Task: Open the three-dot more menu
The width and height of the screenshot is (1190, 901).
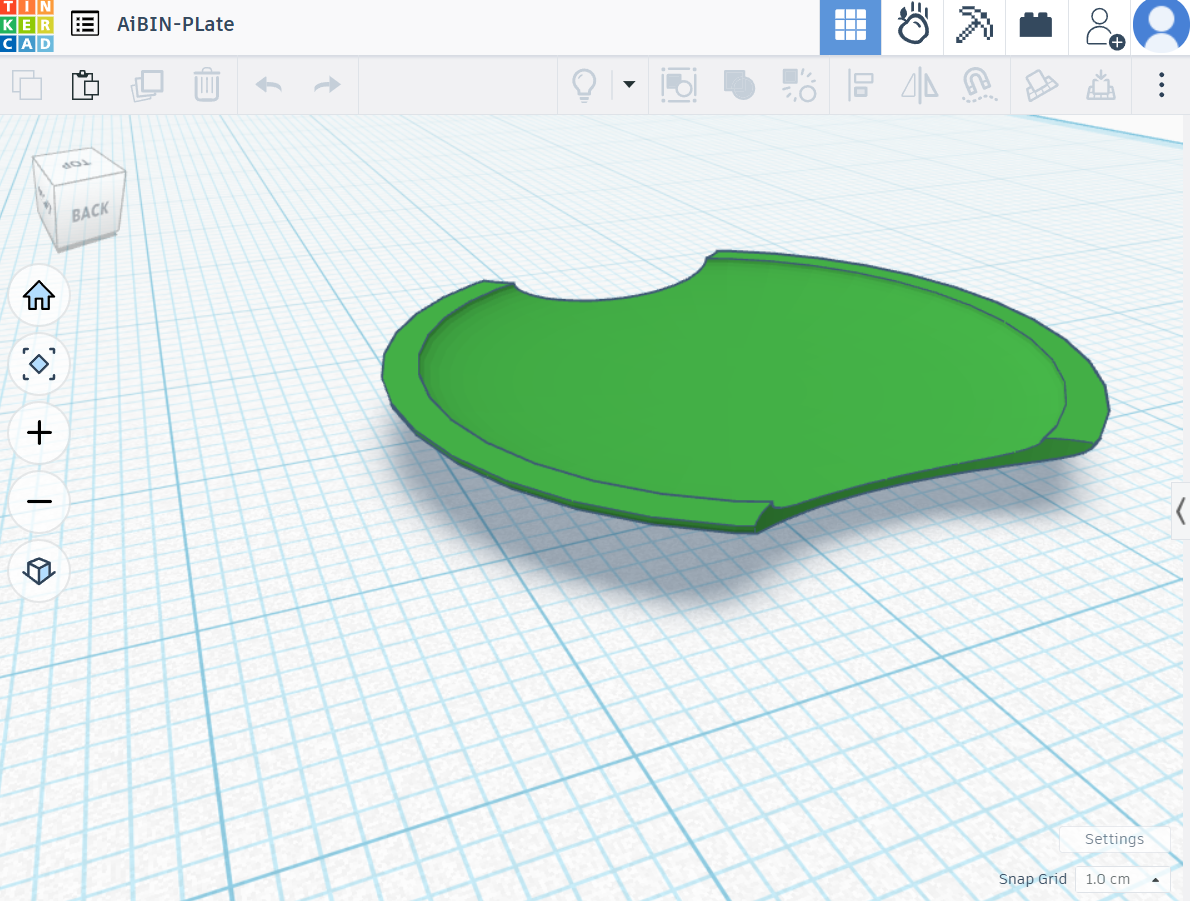Action: [1161, 85]
